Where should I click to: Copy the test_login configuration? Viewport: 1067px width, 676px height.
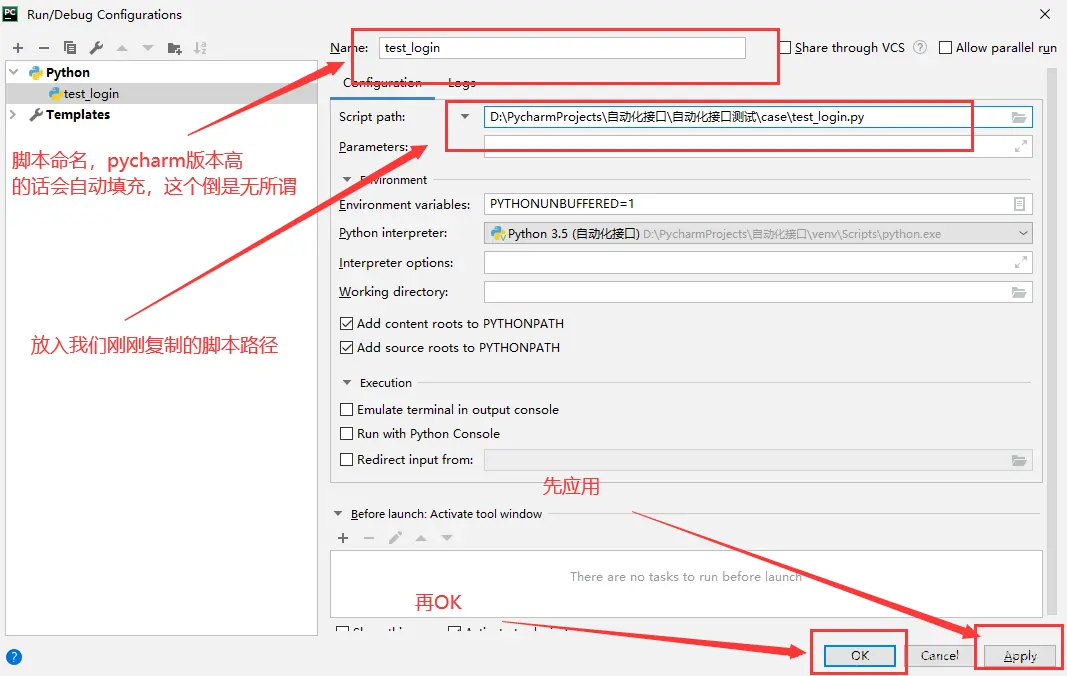71,47
